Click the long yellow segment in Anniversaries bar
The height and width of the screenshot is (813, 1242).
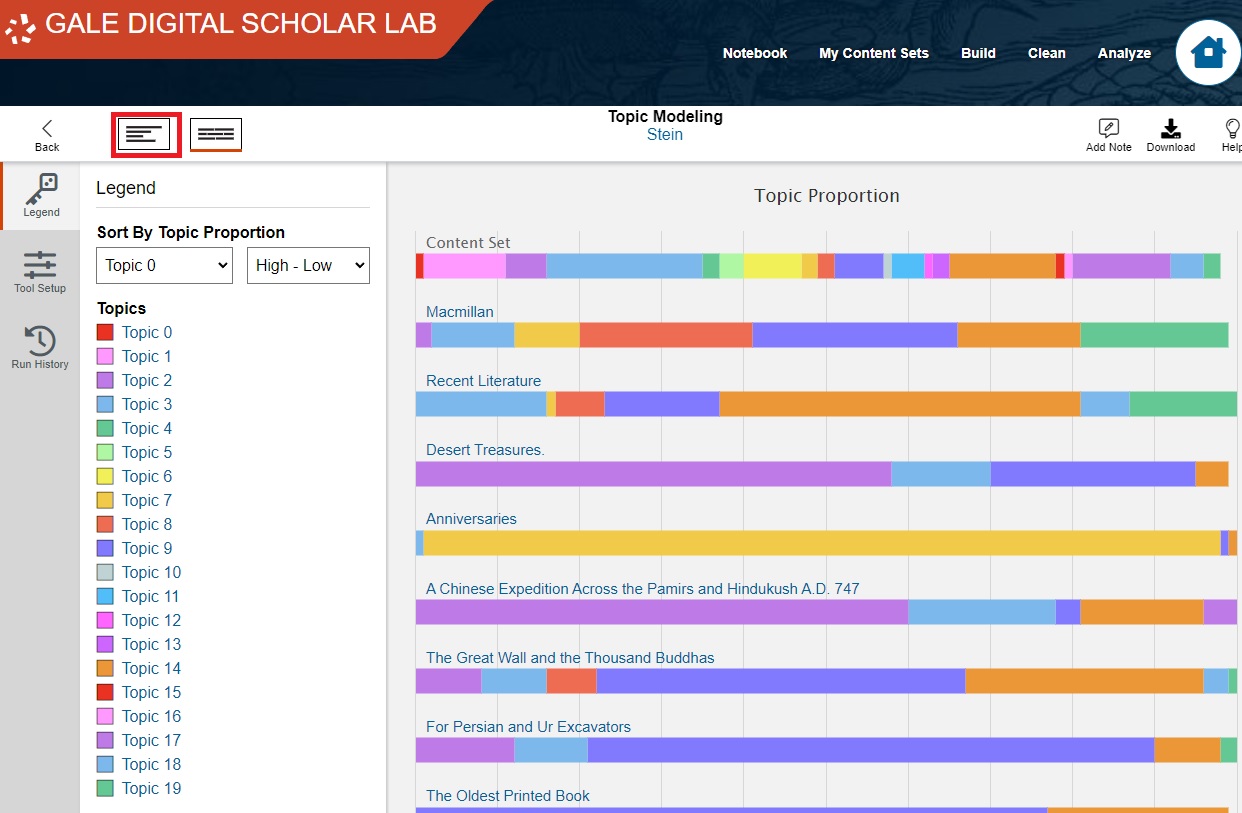[821, 543]
